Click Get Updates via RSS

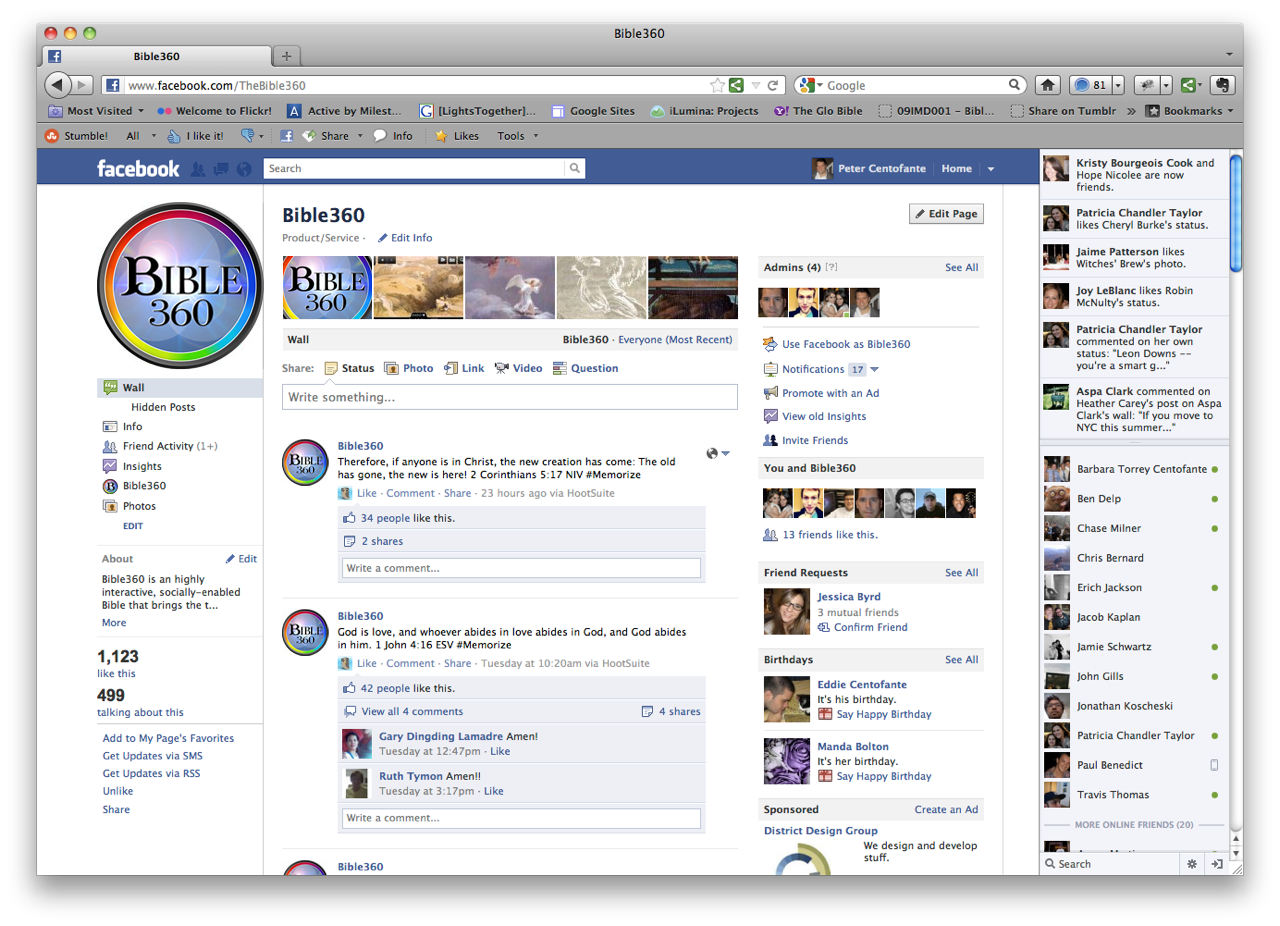(x=151, y=774)
